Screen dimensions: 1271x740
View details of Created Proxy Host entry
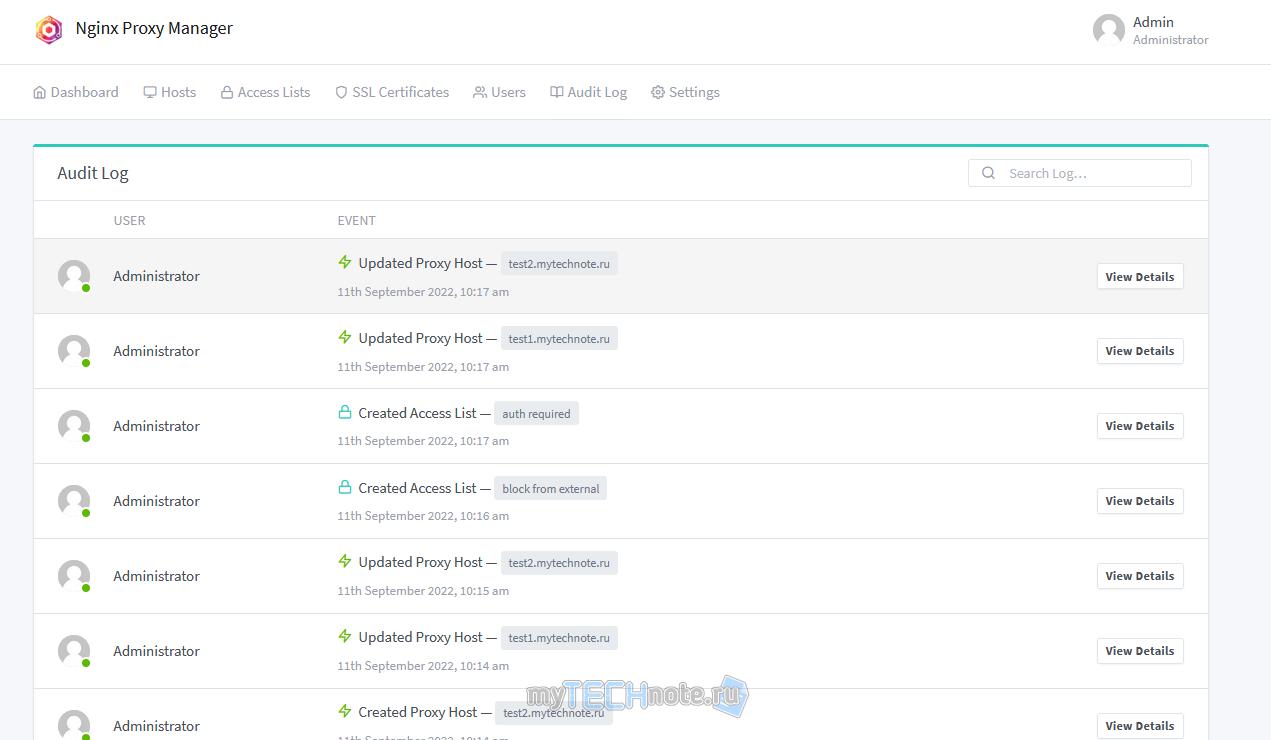point(1140,726)
